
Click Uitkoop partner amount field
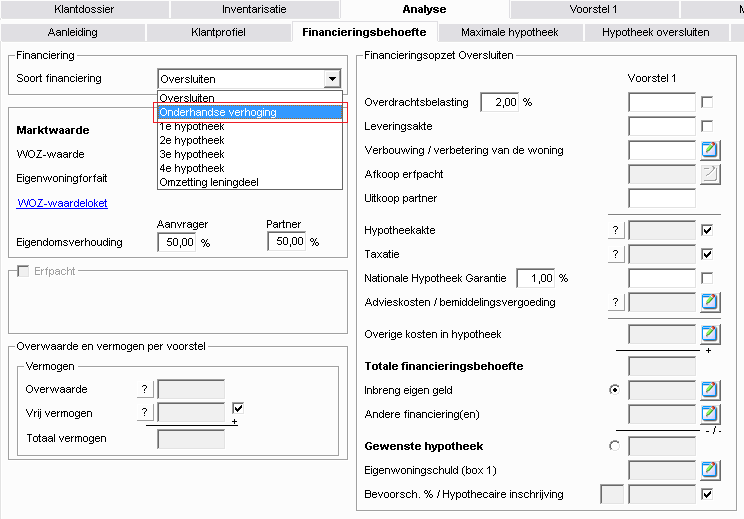click(662, 198)
